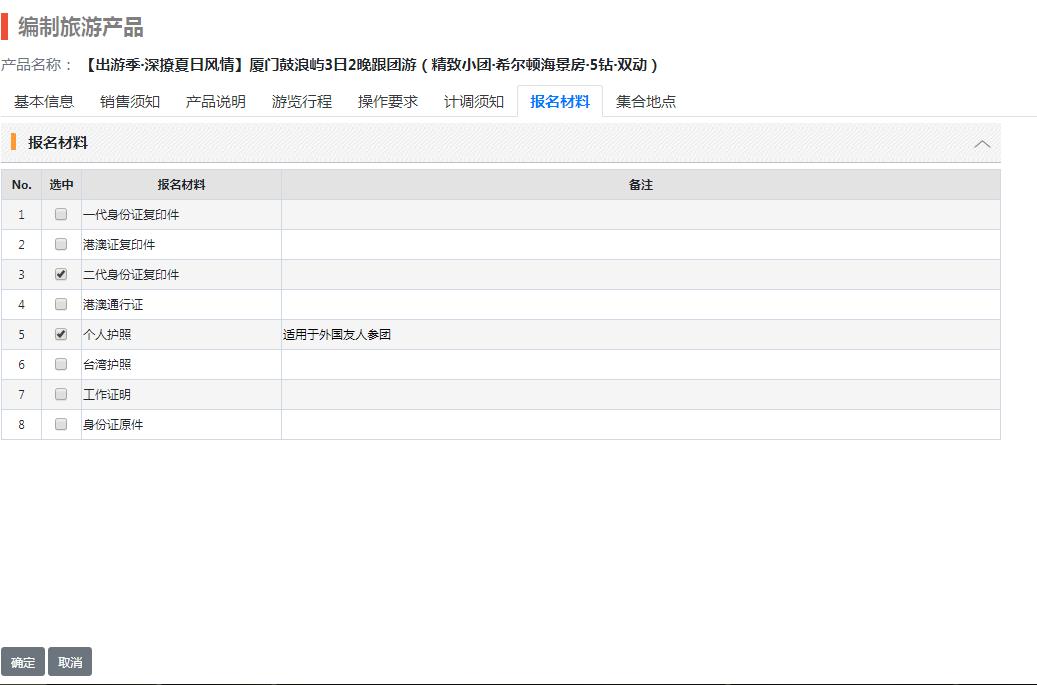Click the No. column header
The width and height of the screenshot is (1037, 685).
(x=22, y=185)
